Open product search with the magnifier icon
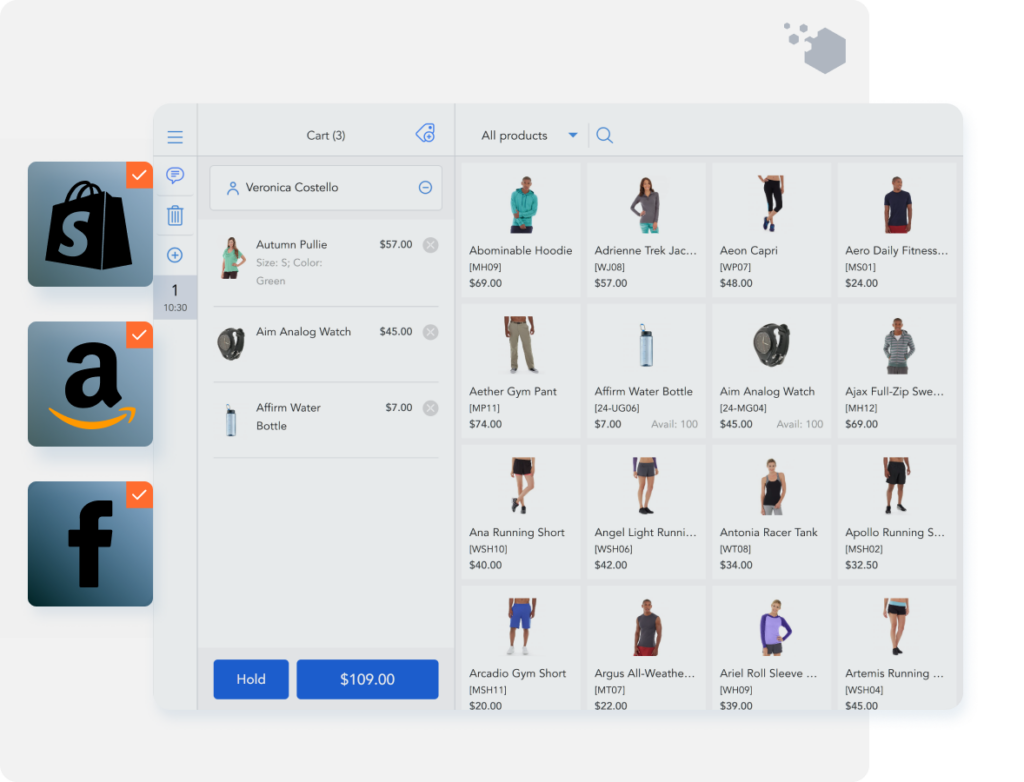Screen dimensions: 1024x782 [604, 134]
